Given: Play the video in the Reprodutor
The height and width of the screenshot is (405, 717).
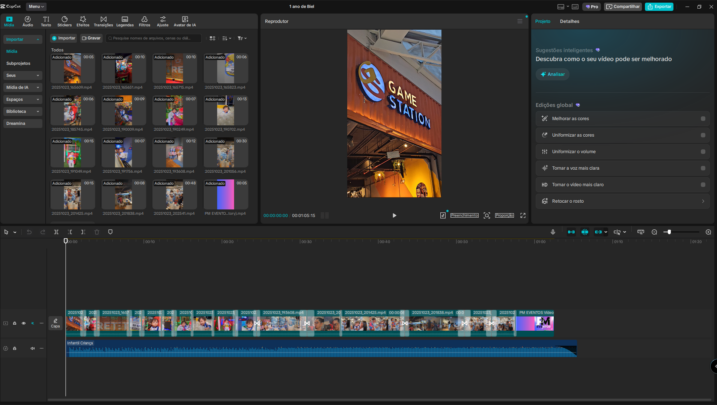Looking at the screenshot, I should 394,215.
